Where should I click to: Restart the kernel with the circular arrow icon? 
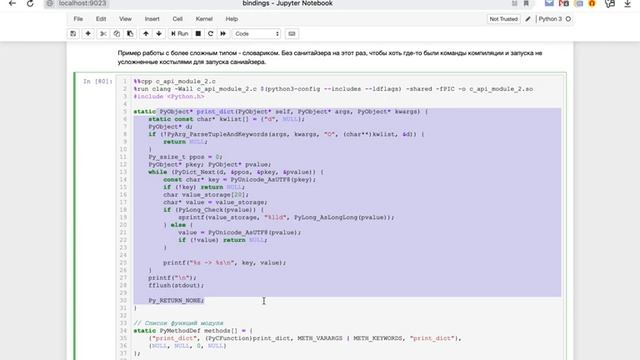coord(210,33)
